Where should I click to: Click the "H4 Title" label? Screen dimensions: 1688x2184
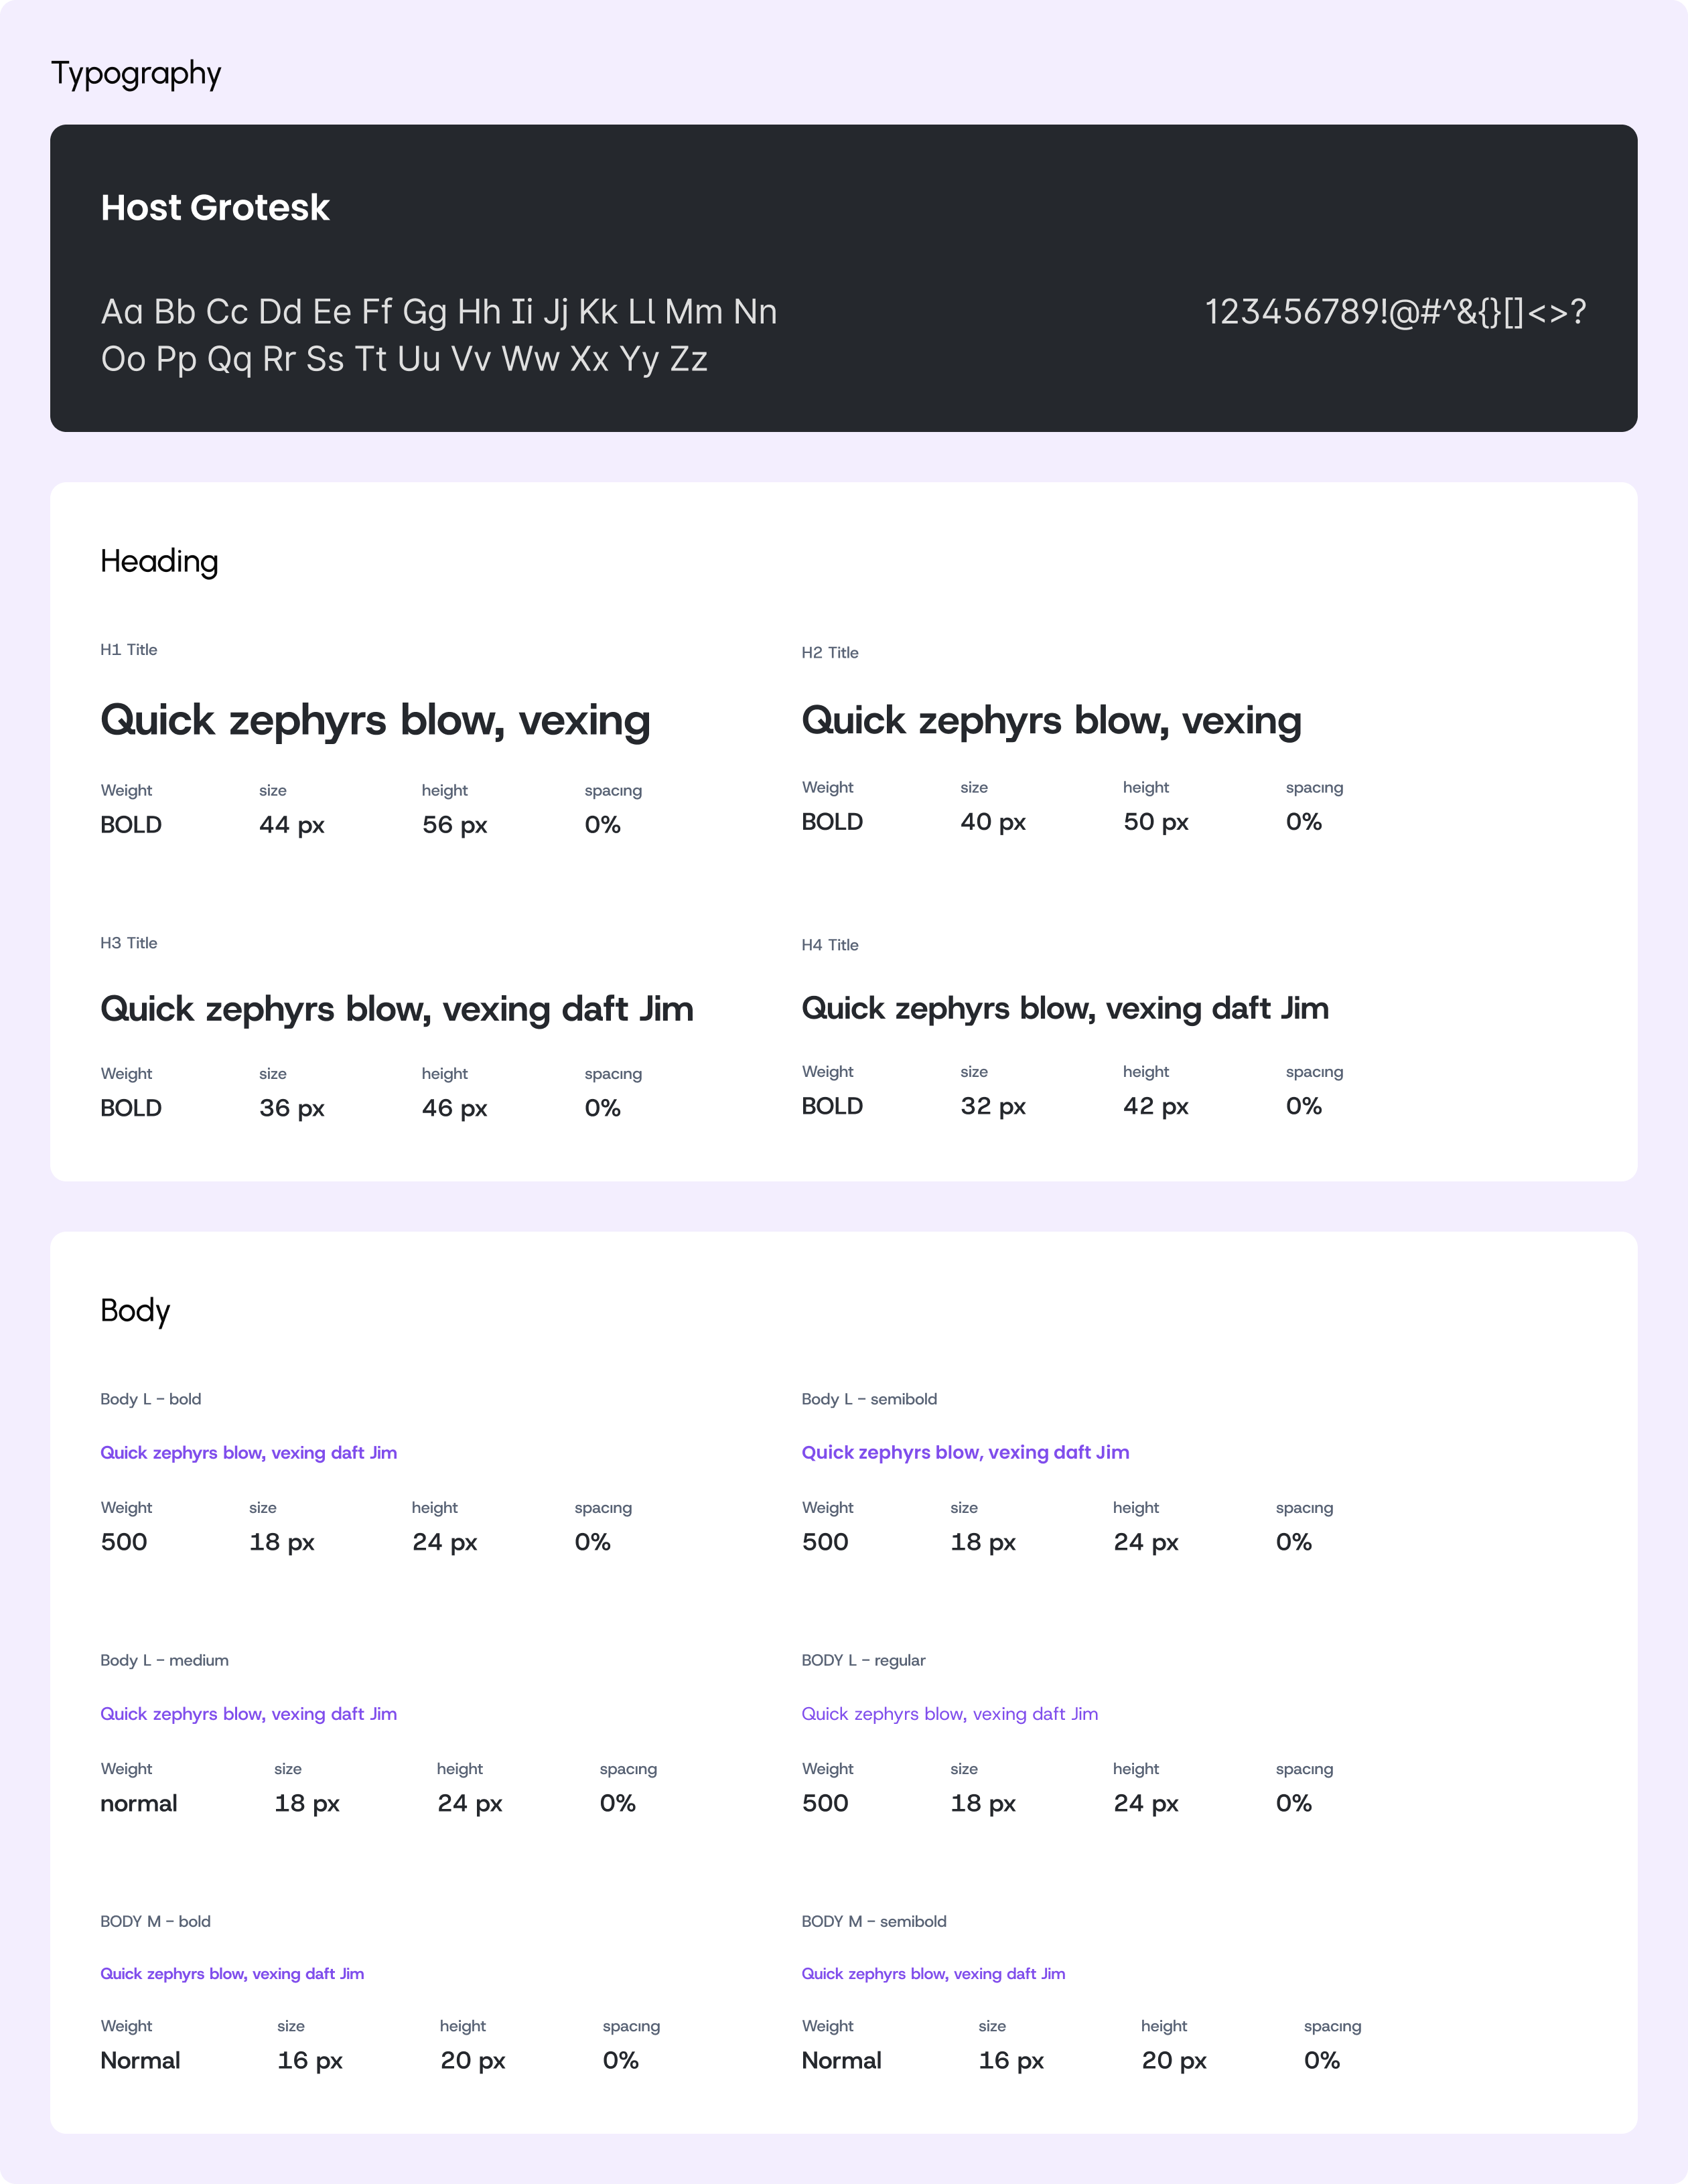point(830,945)
